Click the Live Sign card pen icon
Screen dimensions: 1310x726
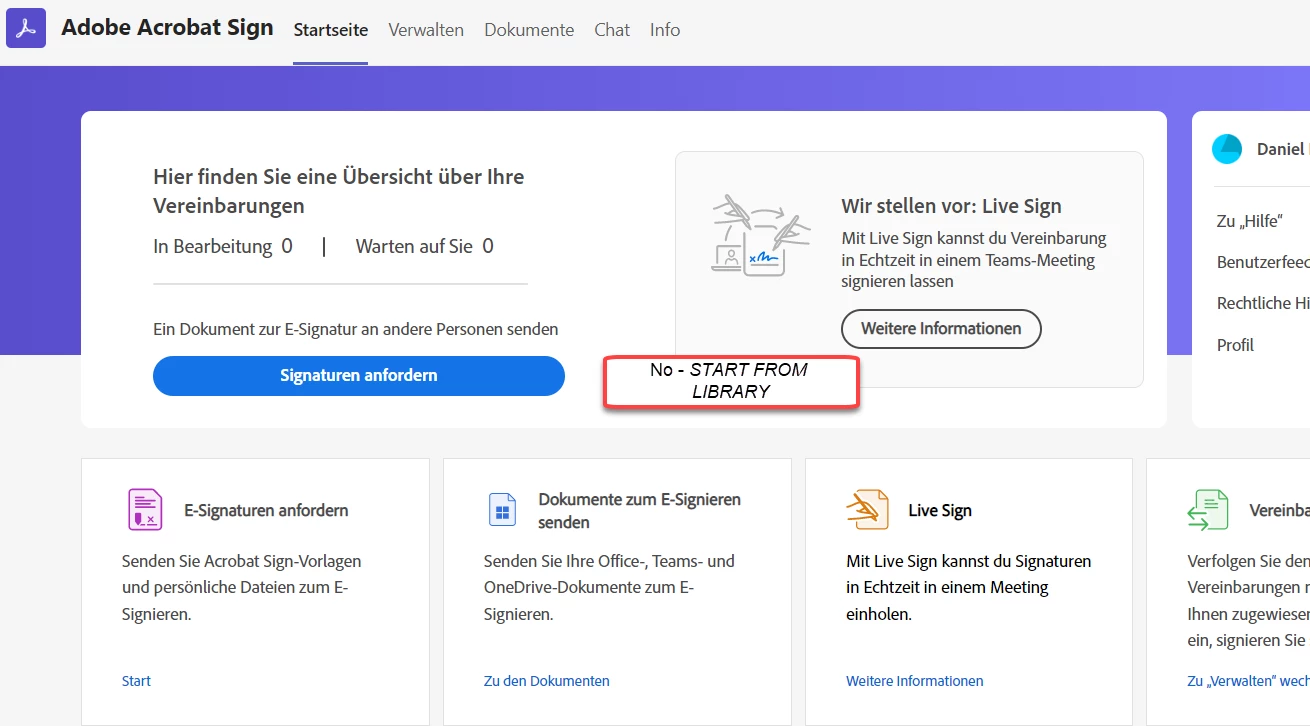tap(866, 510)
